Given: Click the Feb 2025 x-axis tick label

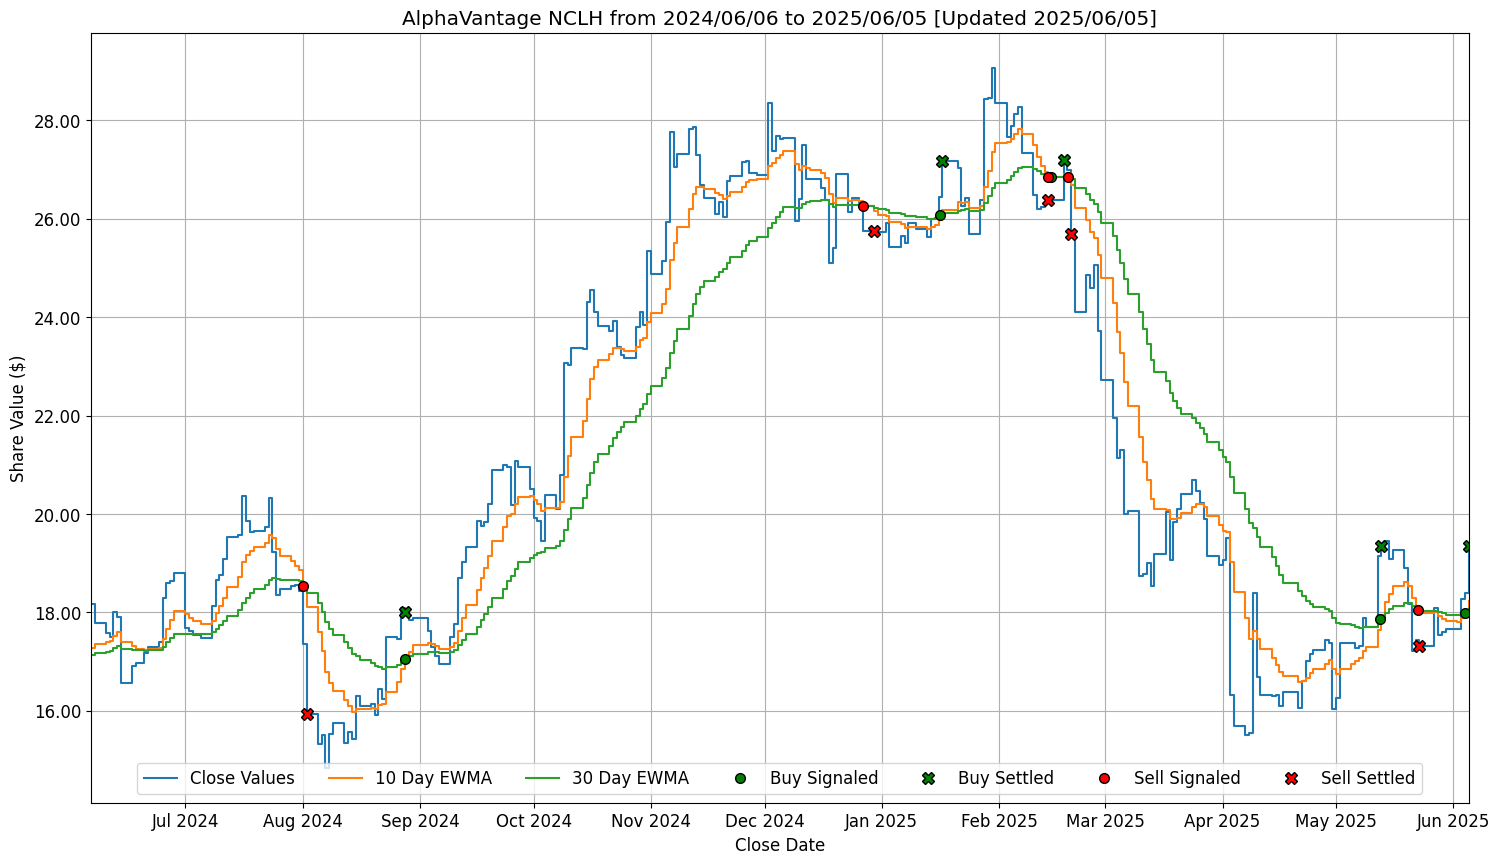Looking at the screenshot, I should pyautogui.click(x=999, y=822).
